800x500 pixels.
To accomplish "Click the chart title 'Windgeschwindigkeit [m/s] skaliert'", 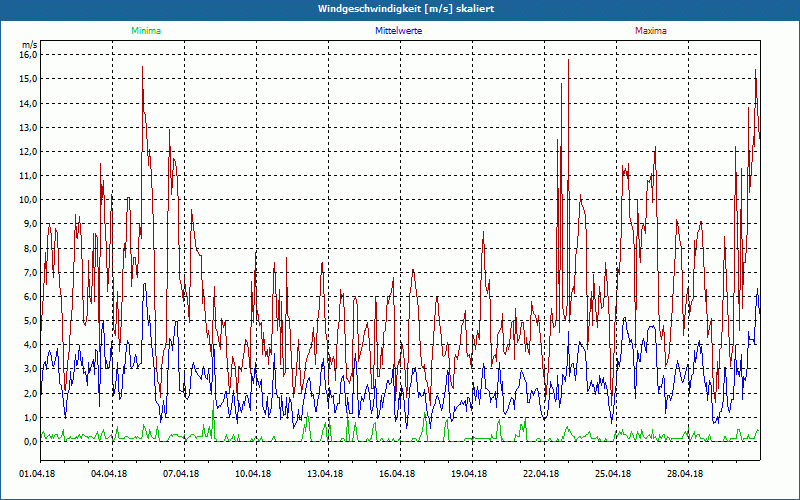I will (x=406, y=9).
